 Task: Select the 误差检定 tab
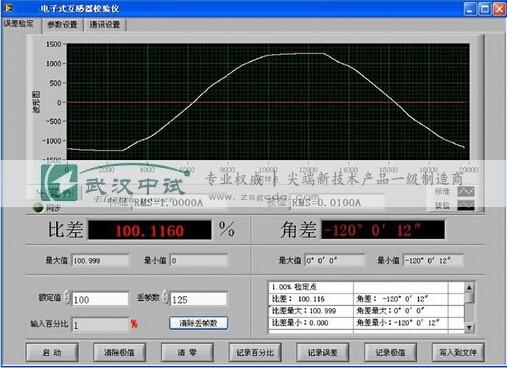coord(19,24)
